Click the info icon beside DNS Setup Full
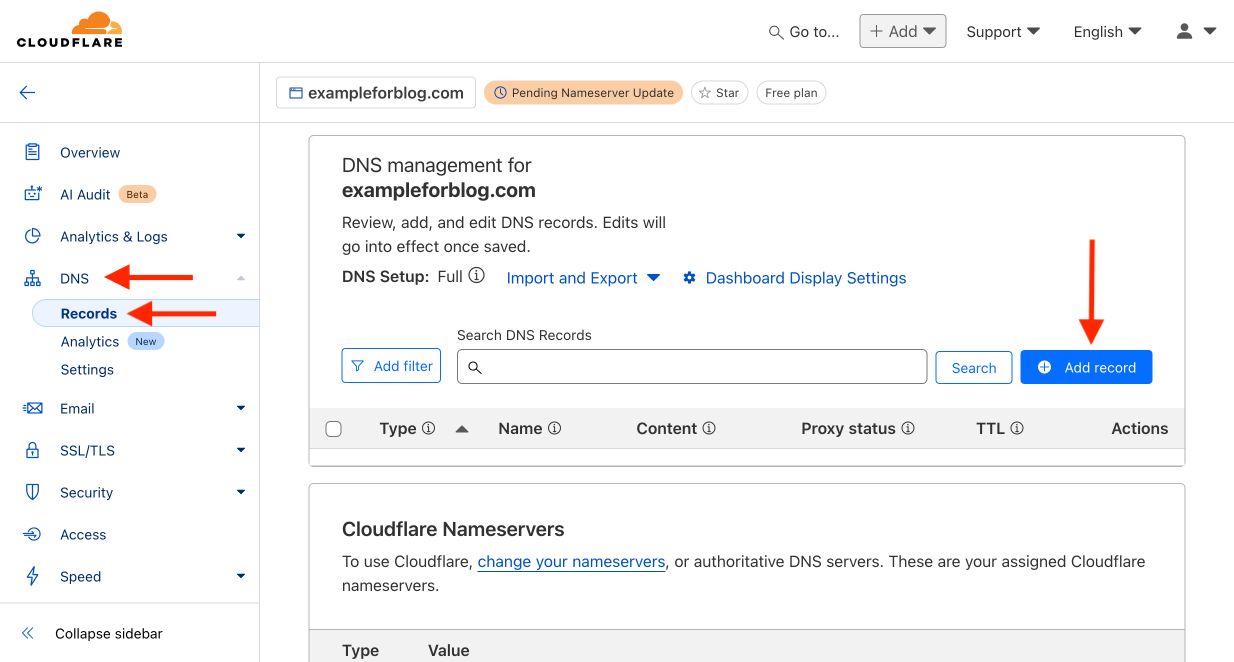 pos(476,276)
